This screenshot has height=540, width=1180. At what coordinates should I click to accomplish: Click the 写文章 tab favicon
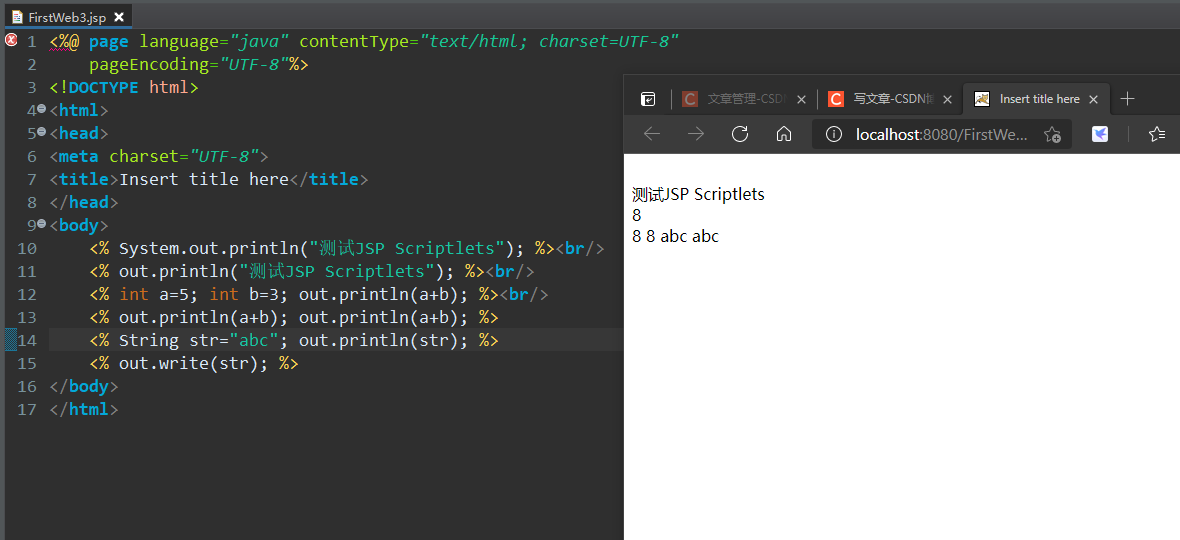tap(835, 99)
